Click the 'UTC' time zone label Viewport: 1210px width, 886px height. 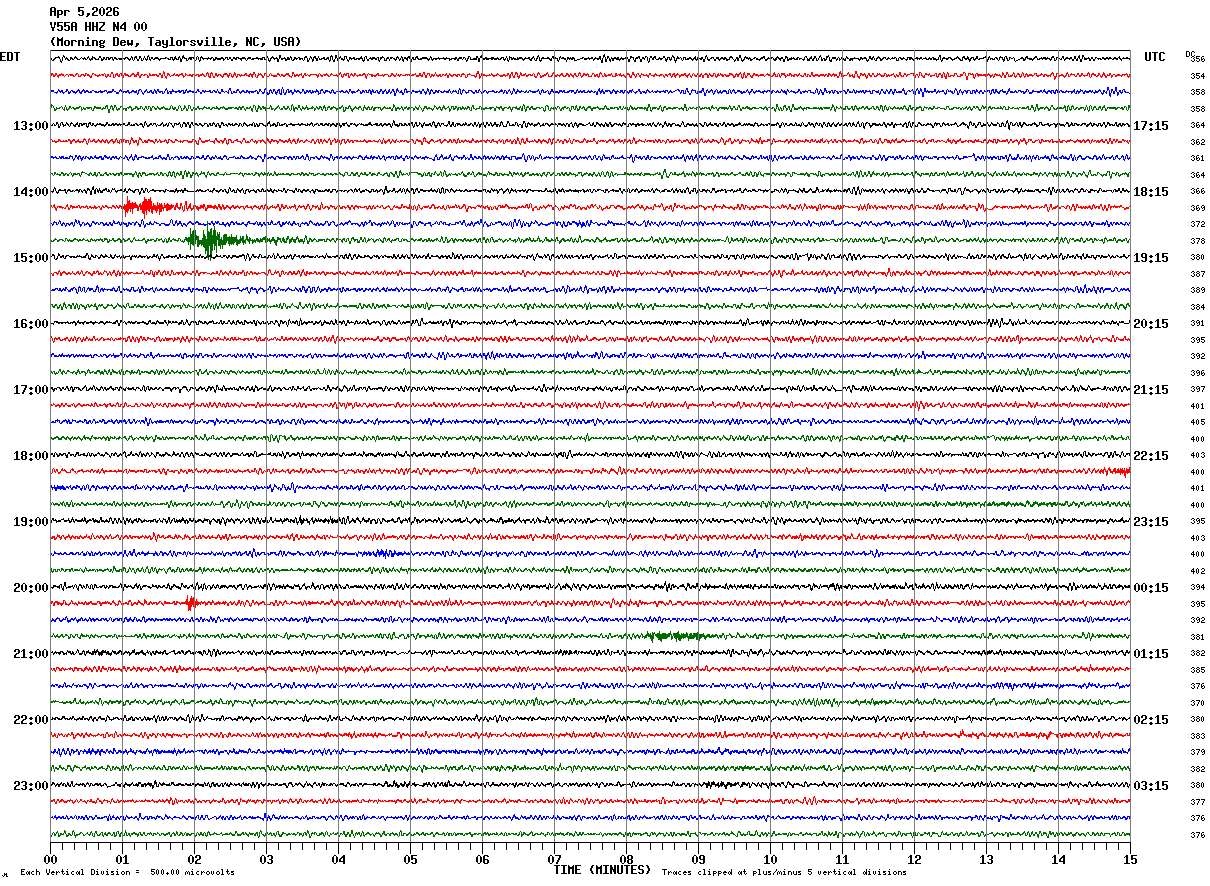click(1155, 57)
